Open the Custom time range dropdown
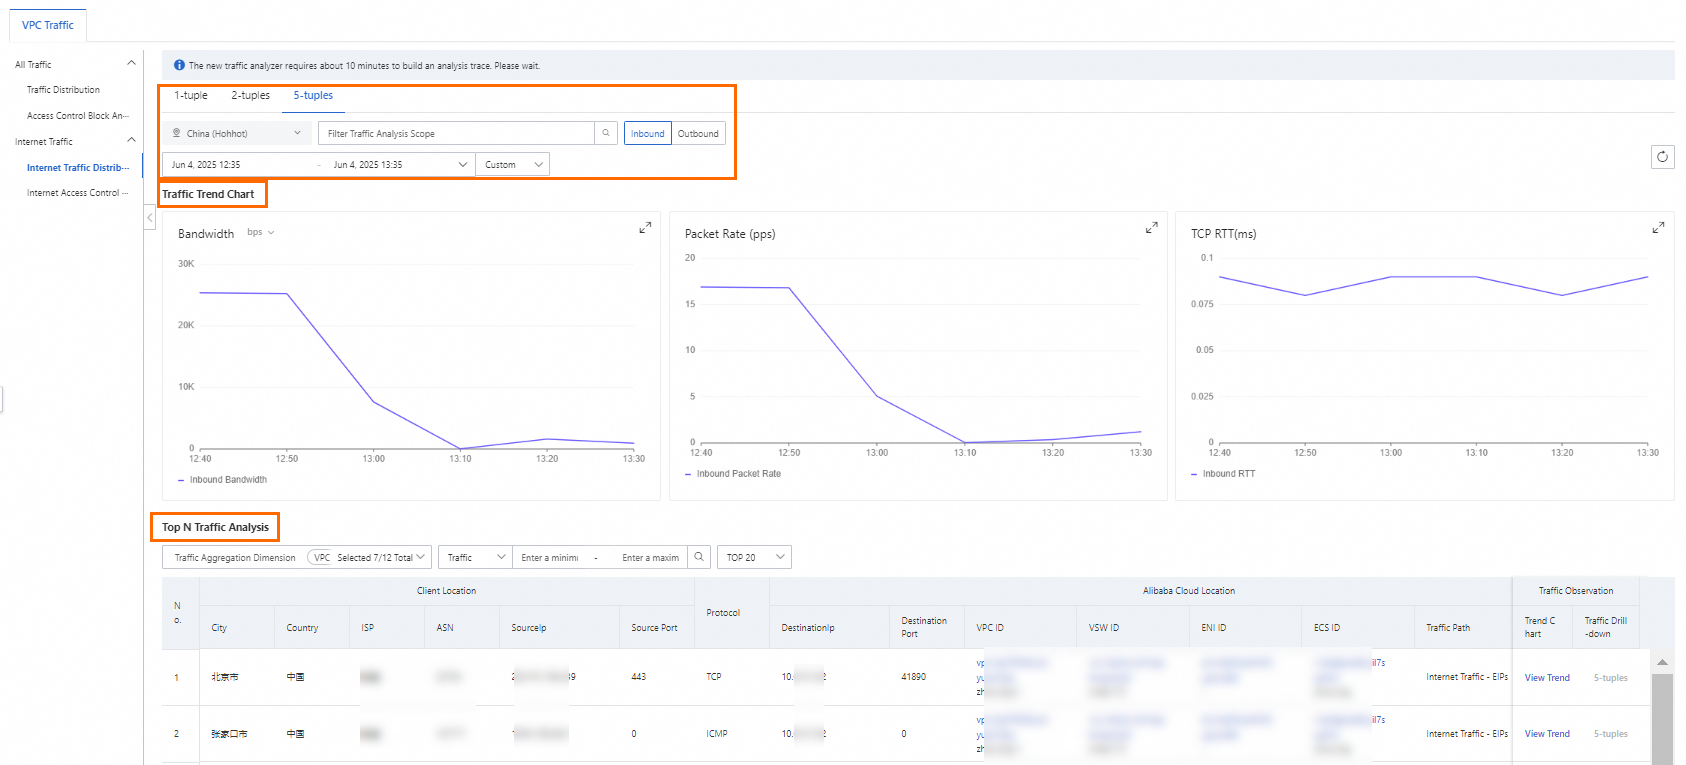The image size is (1686, 765). 513,164
